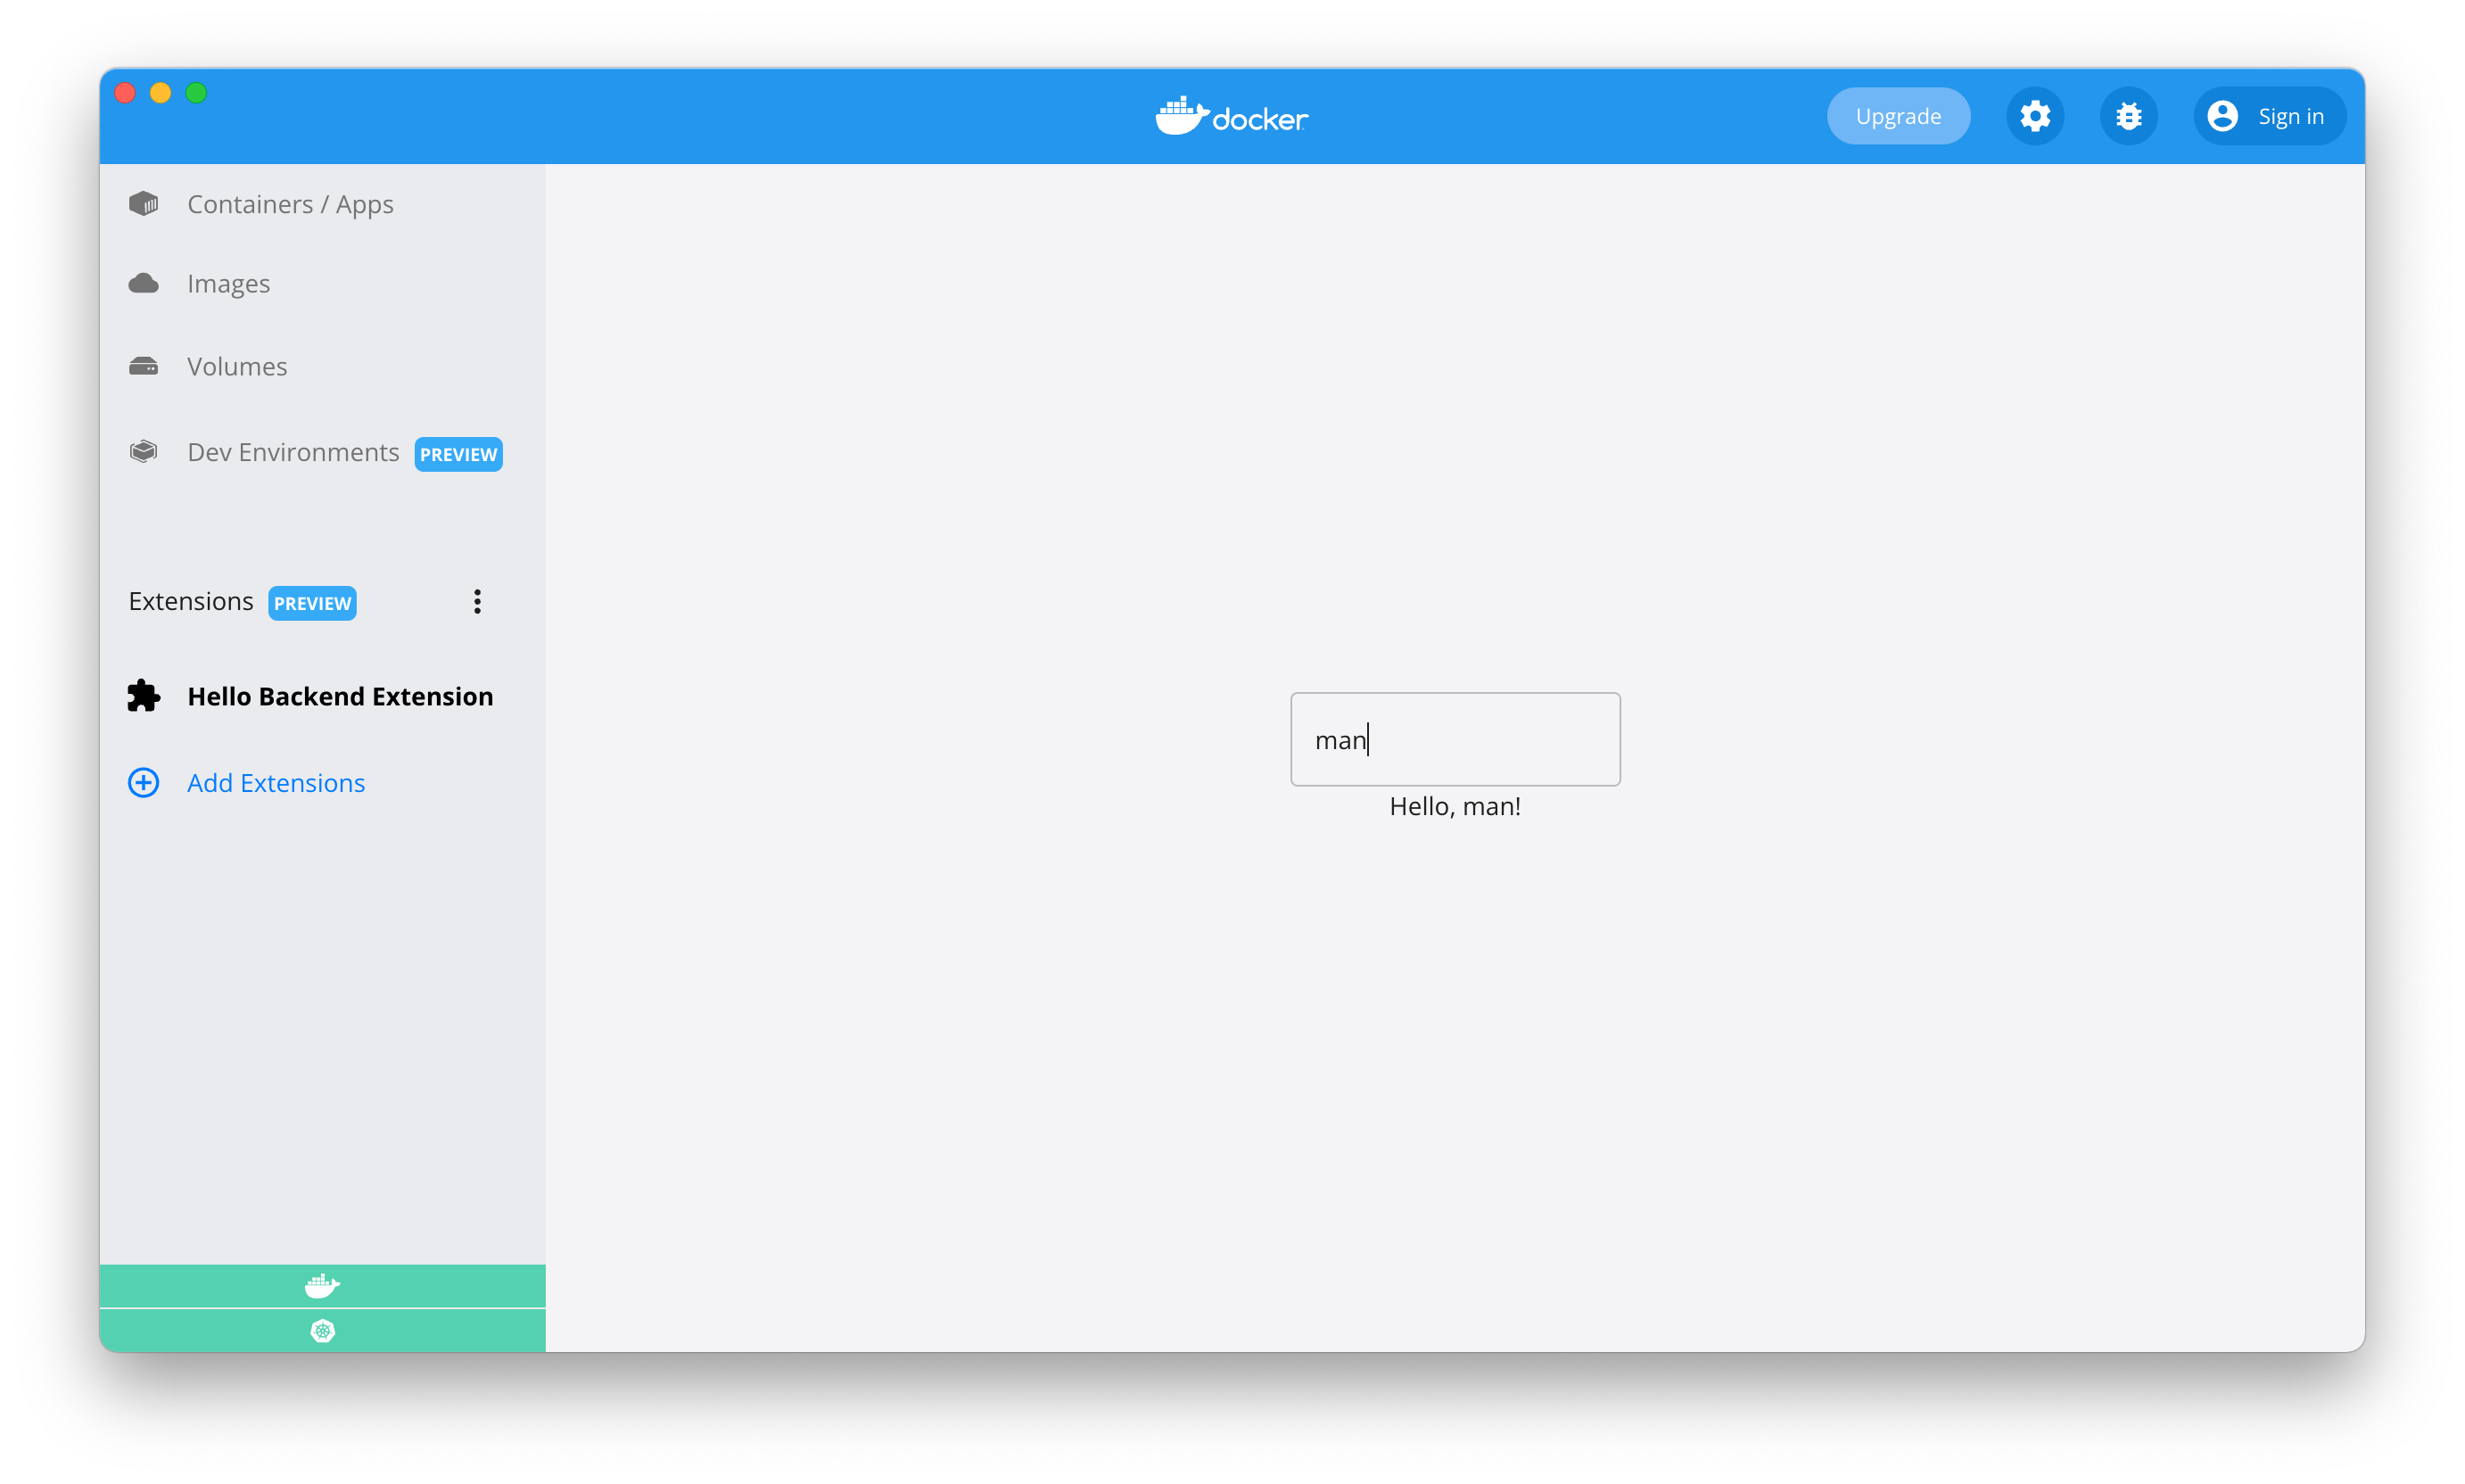Maximize window with the green button
The height and width of the screenshot is (1484, 2465).
point(196,93)
